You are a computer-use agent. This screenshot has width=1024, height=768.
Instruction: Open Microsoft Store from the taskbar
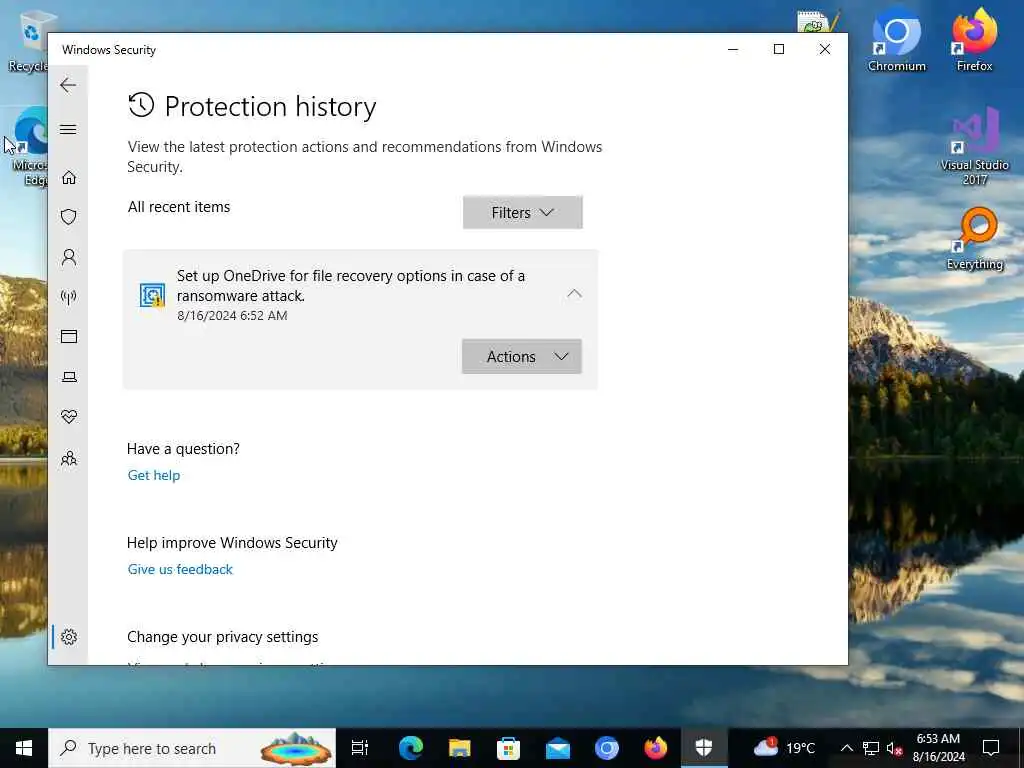point(509,748)
